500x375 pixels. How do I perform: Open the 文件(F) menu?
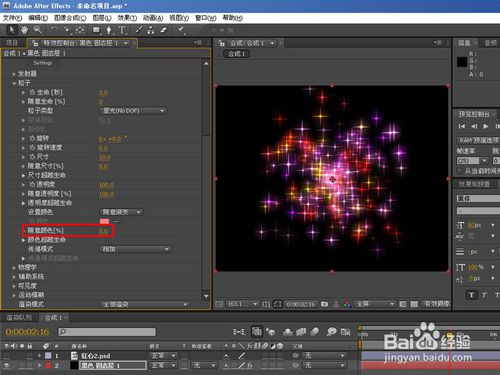[x=12, y=18]
